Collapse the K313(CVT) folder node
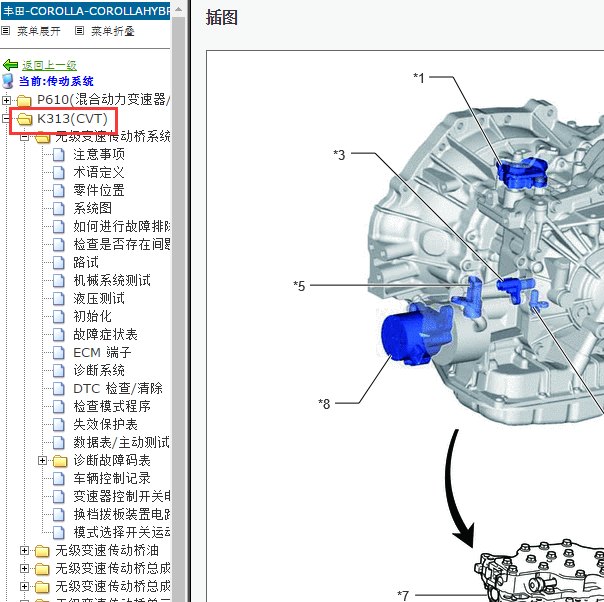604x602 pixels. 6,118
